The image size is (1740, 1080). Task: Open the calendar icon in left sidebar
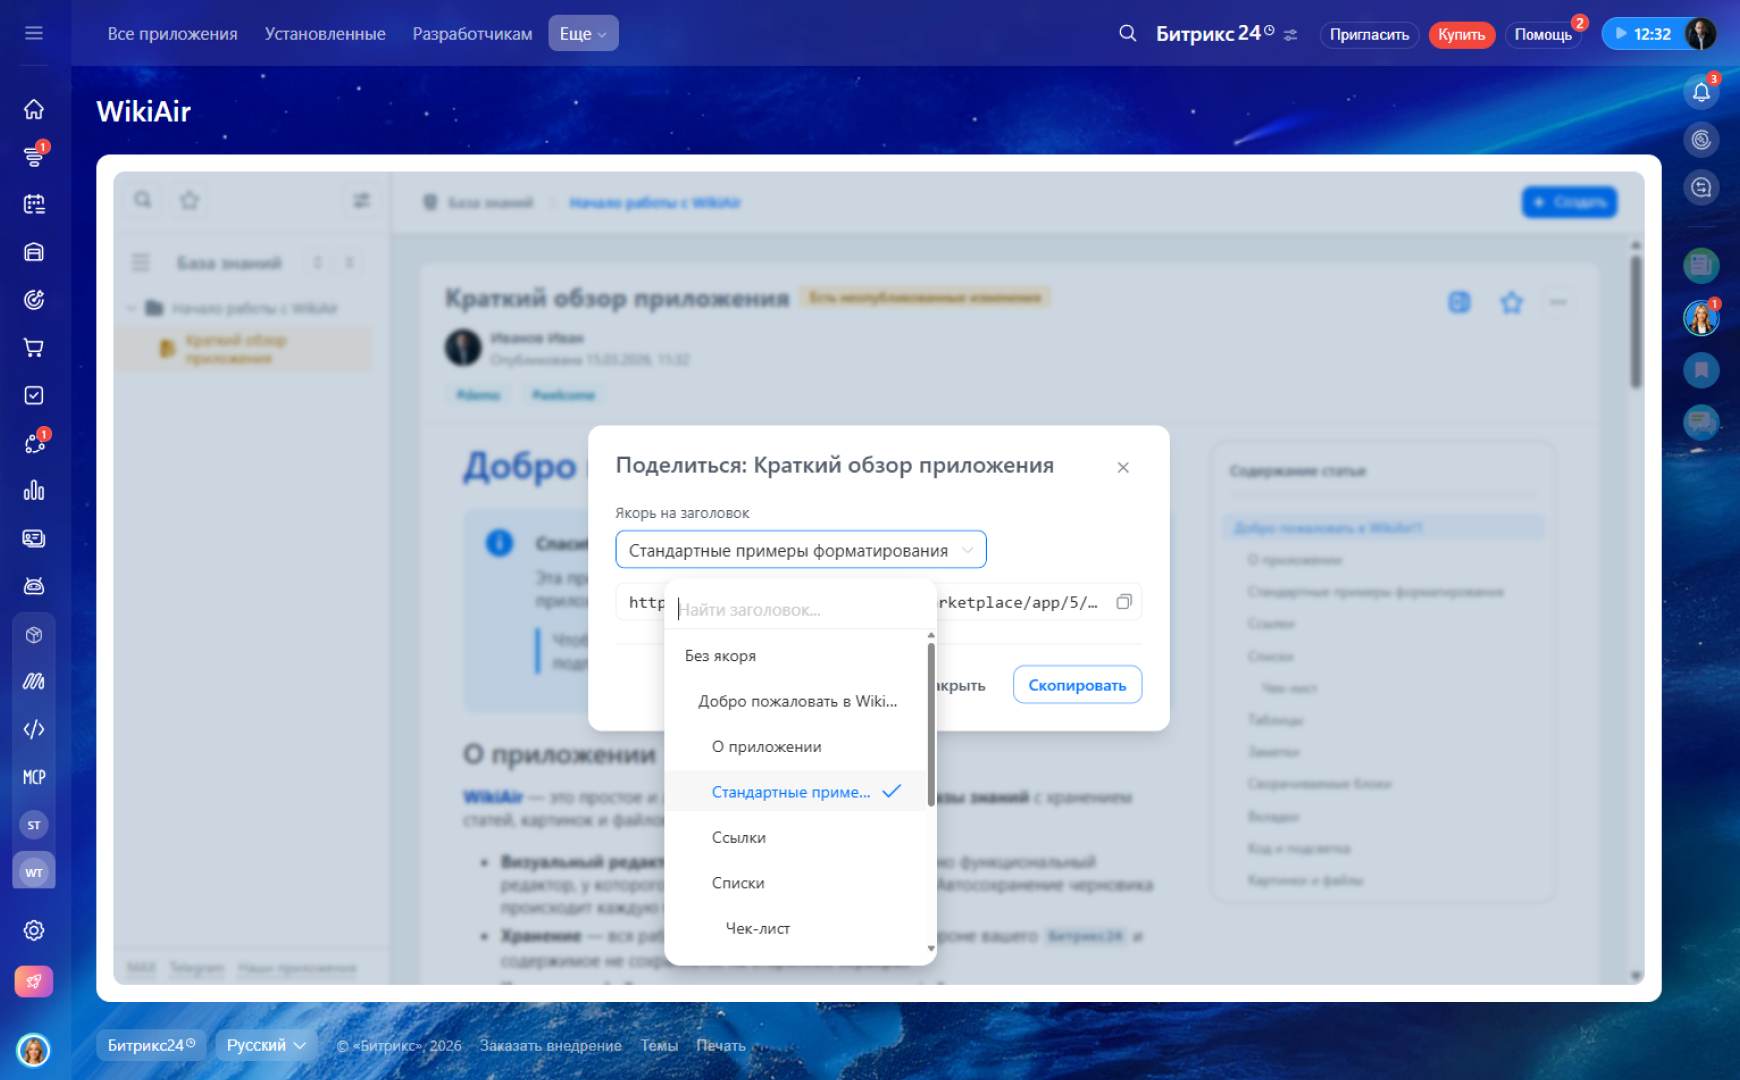pyautogui.click(x=34, y=204)
